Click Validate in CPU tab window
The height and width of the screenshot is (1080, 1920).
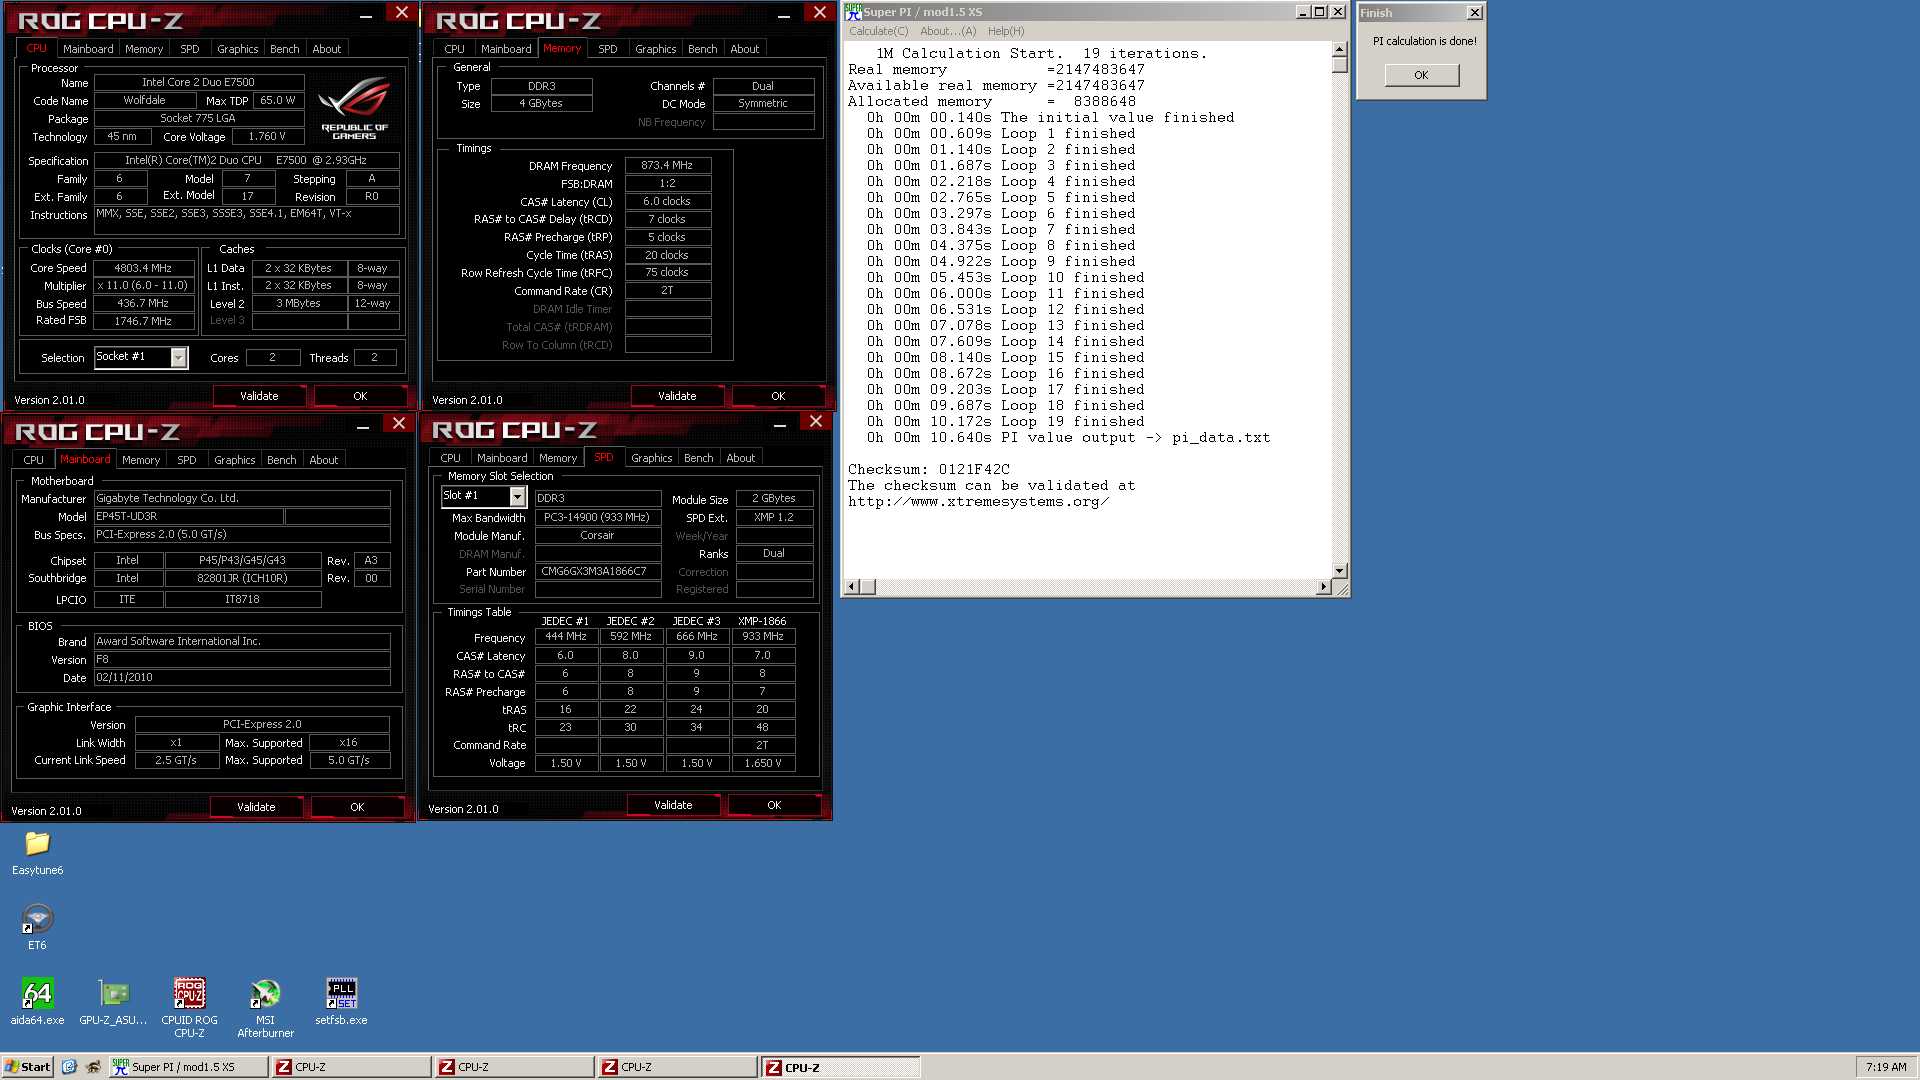tap(259, 396)
